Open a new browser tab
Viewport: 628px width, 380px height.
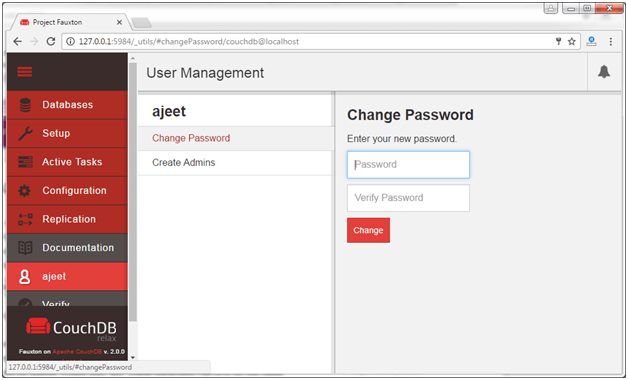coord(141,23)
